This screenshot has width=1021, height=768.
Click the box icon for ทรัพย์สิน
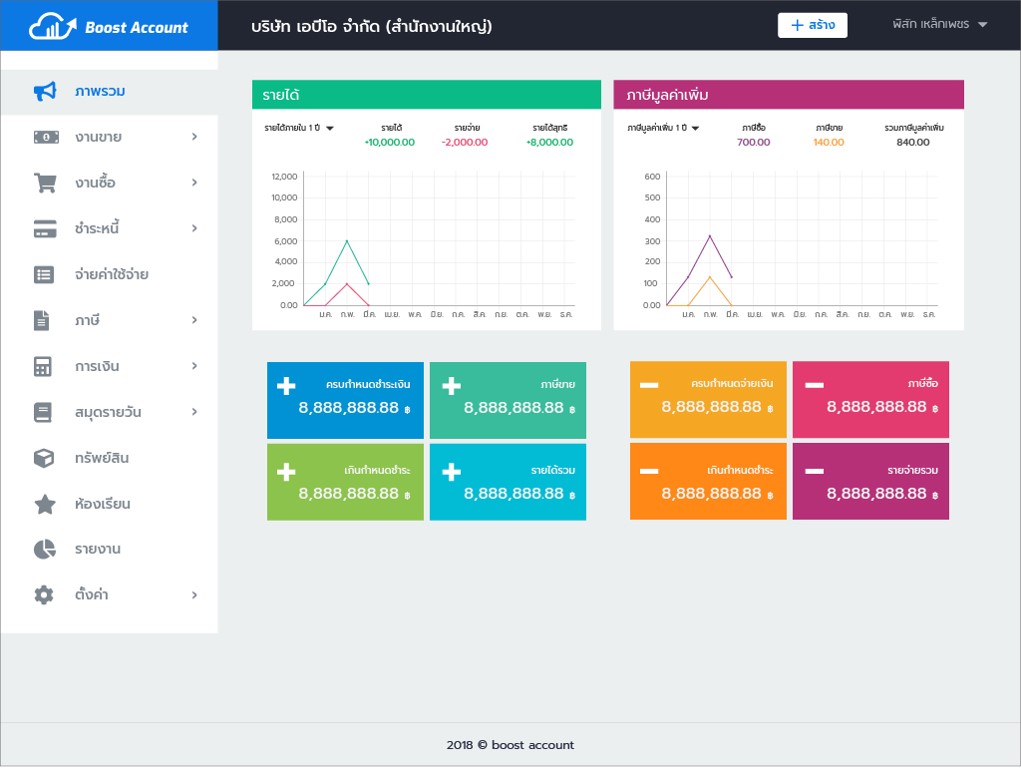(x=44, y=458)
